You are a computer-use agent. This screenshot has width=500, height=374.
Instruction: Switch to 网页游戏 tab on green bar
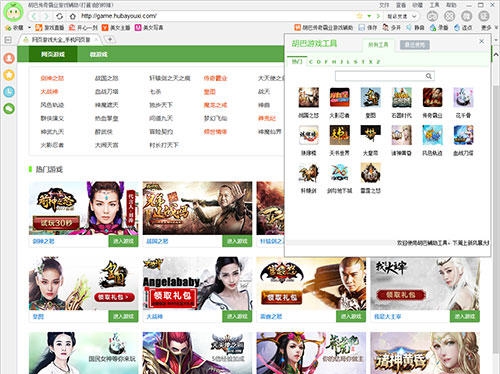53,54
